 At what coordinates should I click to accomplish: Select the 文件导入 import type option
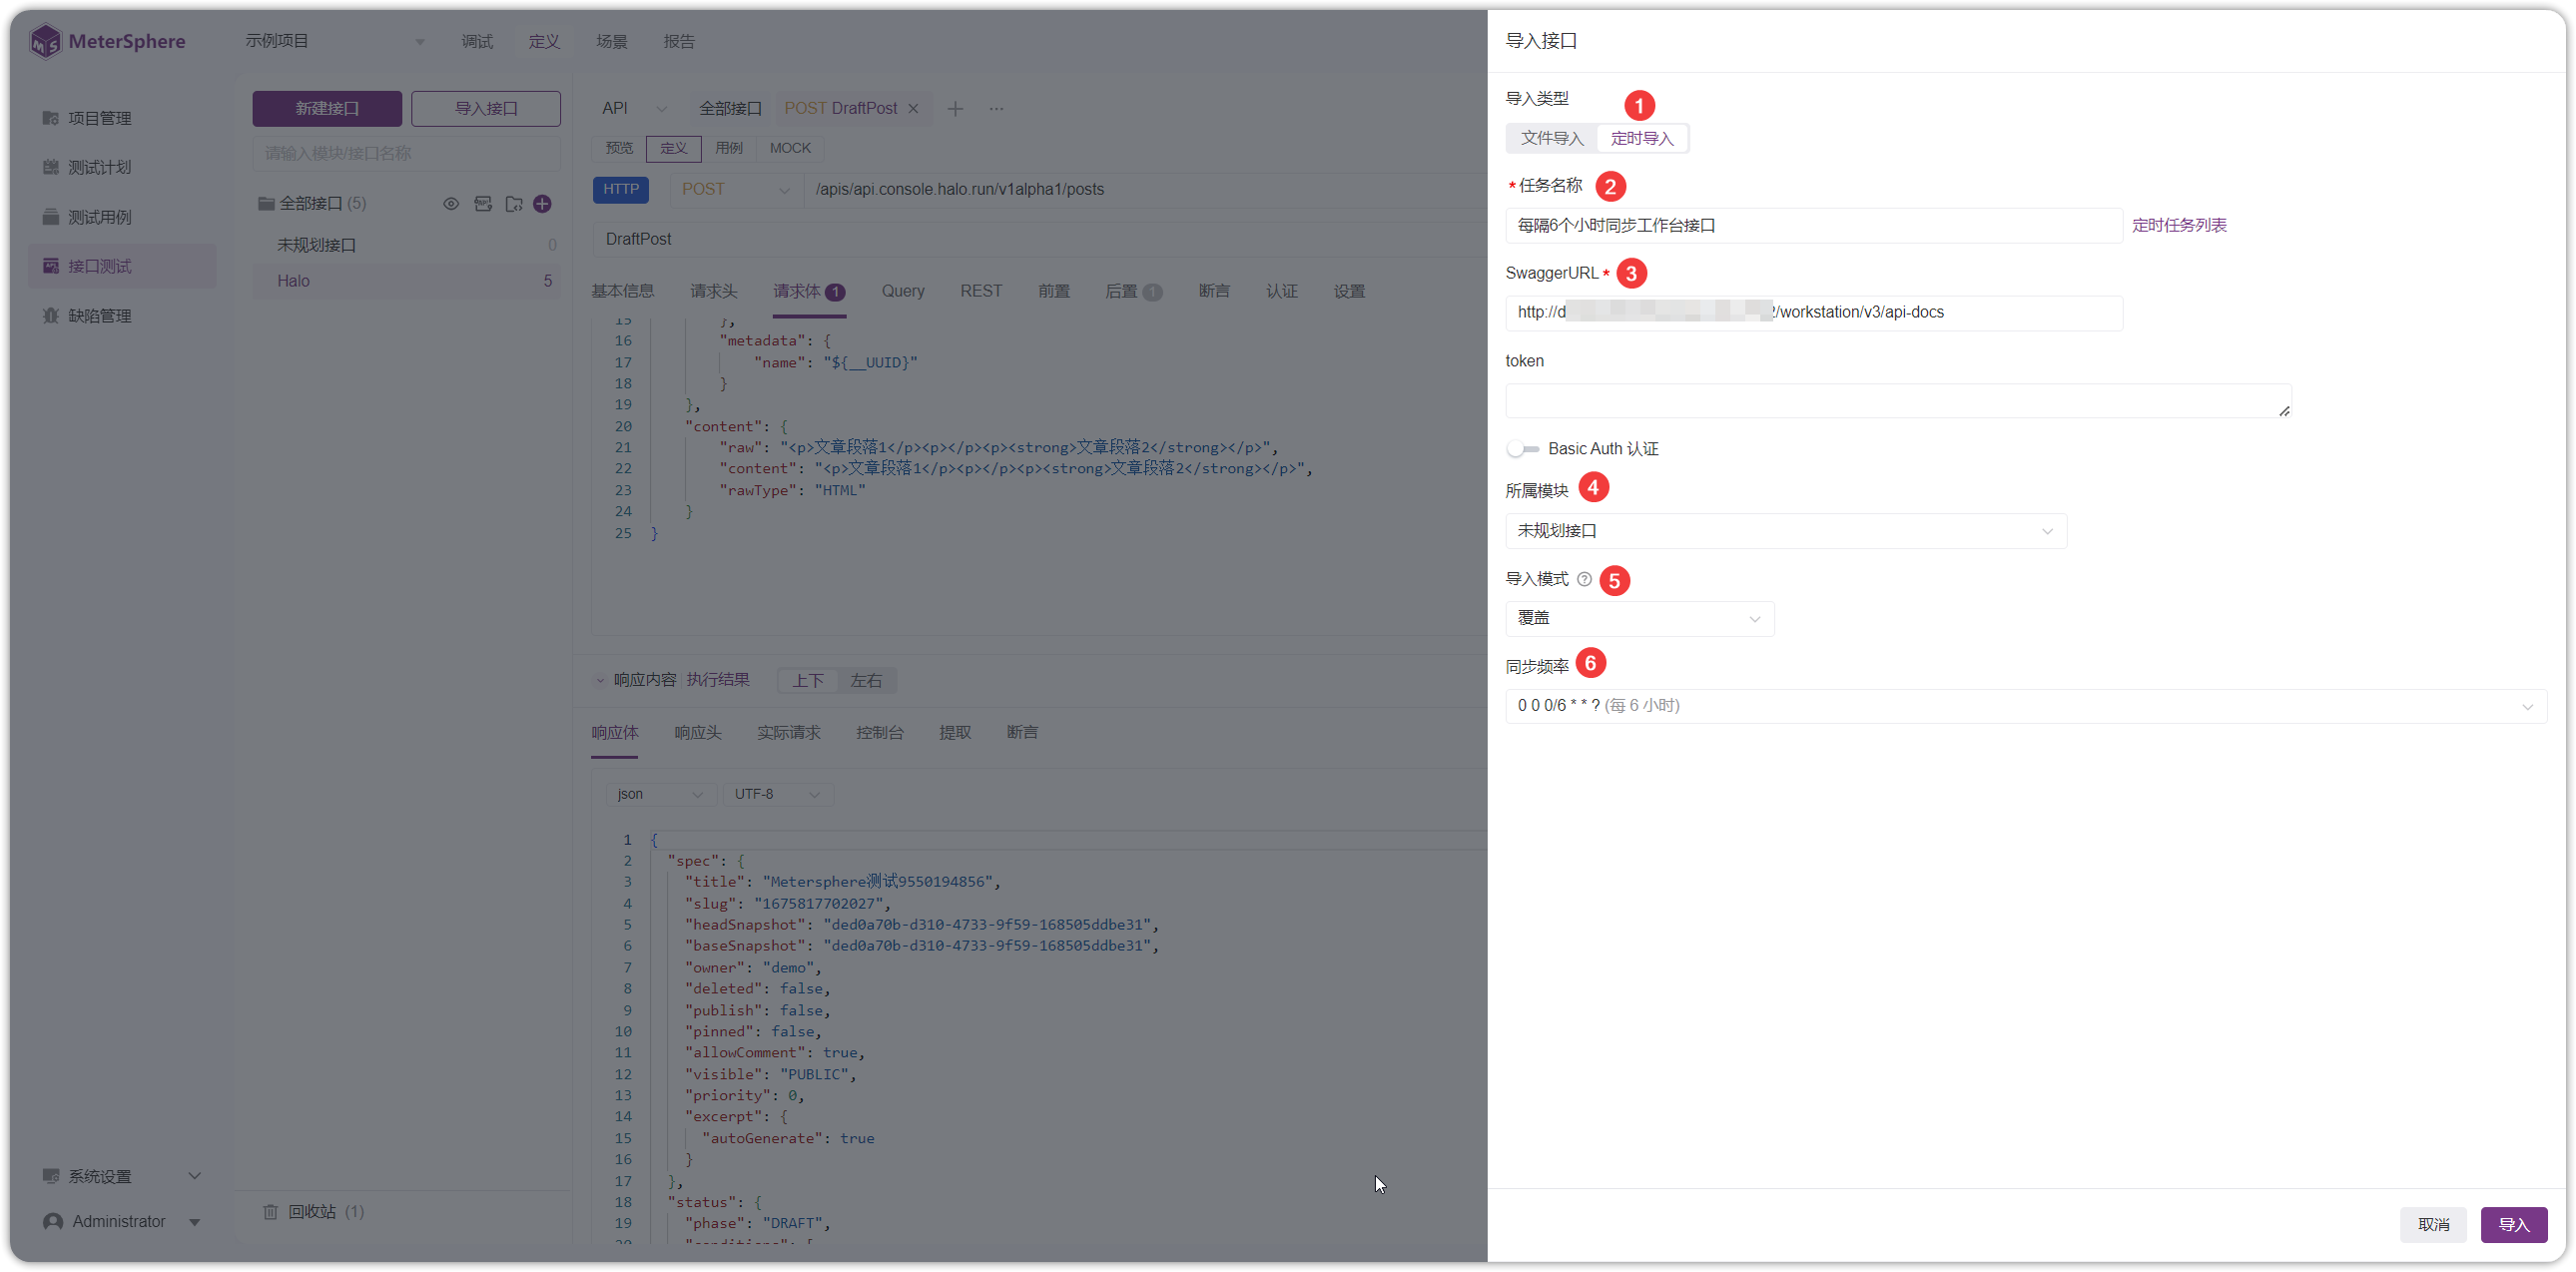point(1552,139)
